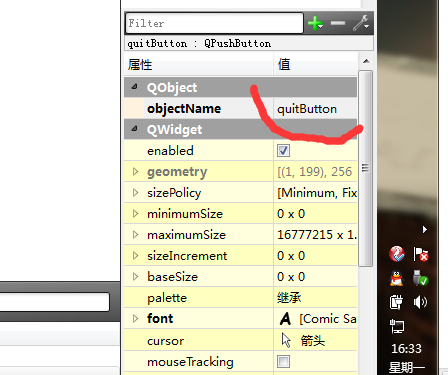Open the volume speaker icon
The image size is (448, 375).
click(x=420, y=302)
